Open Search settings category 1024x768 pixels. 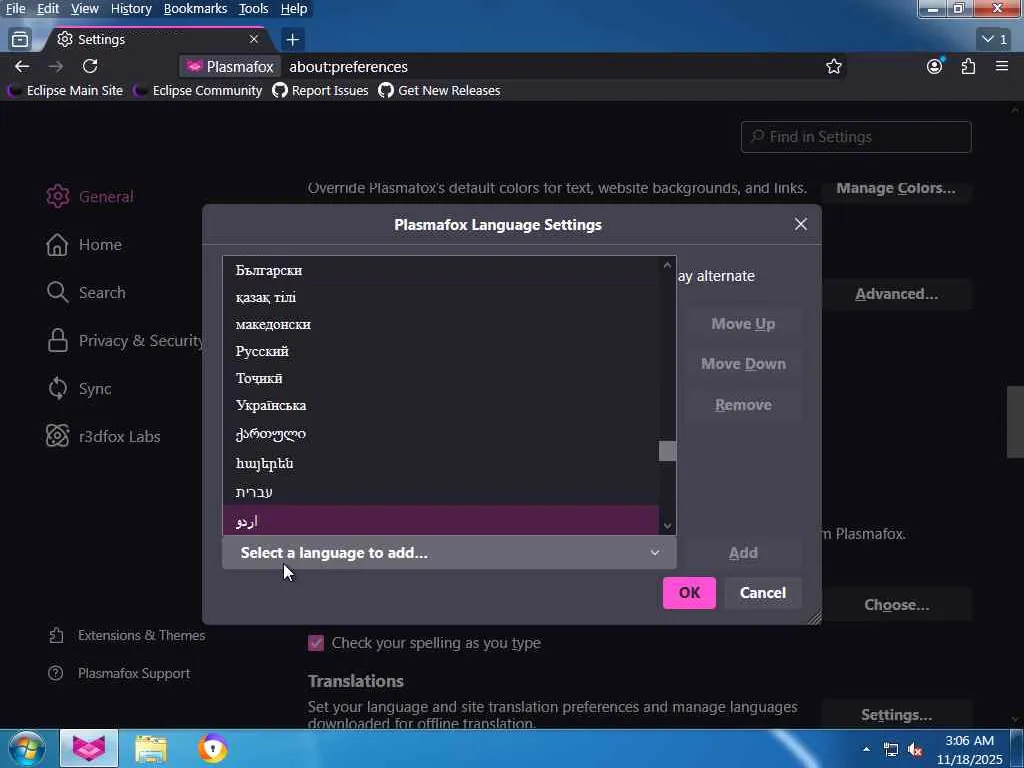(x=86, y=293)
